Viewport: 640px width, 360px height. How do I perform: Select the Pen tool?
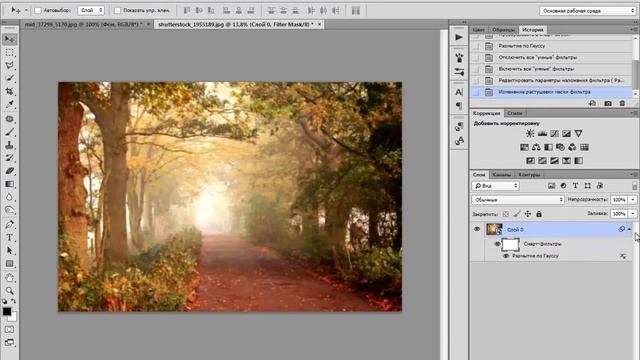tap(9, 224)
